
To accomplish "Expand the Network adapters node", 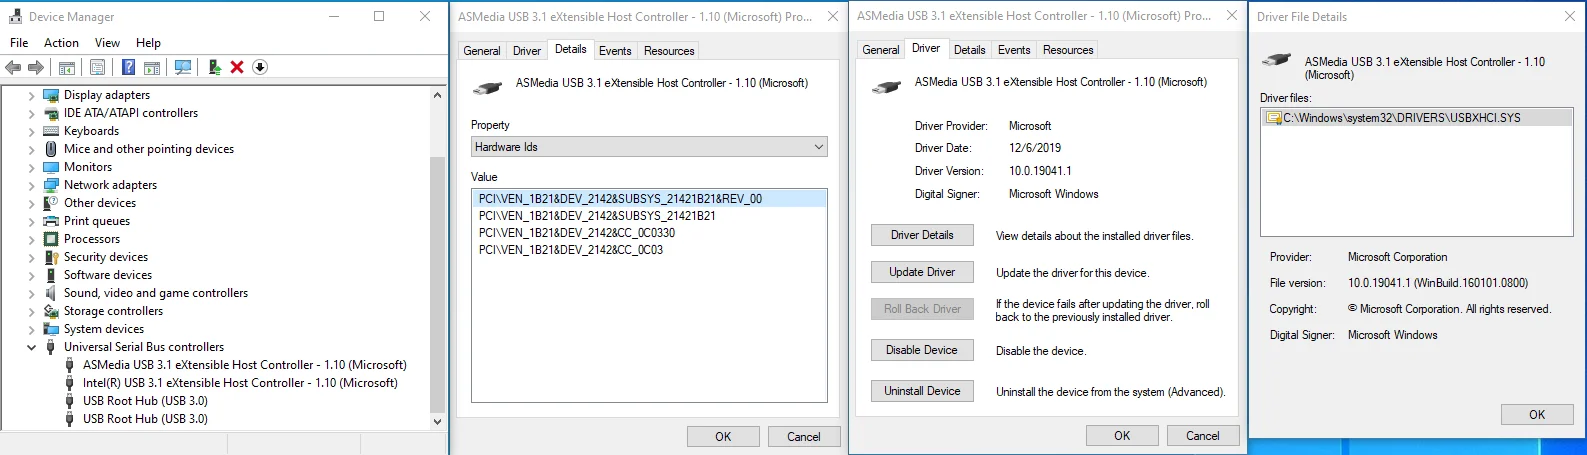I will click(x=31, y=186).
